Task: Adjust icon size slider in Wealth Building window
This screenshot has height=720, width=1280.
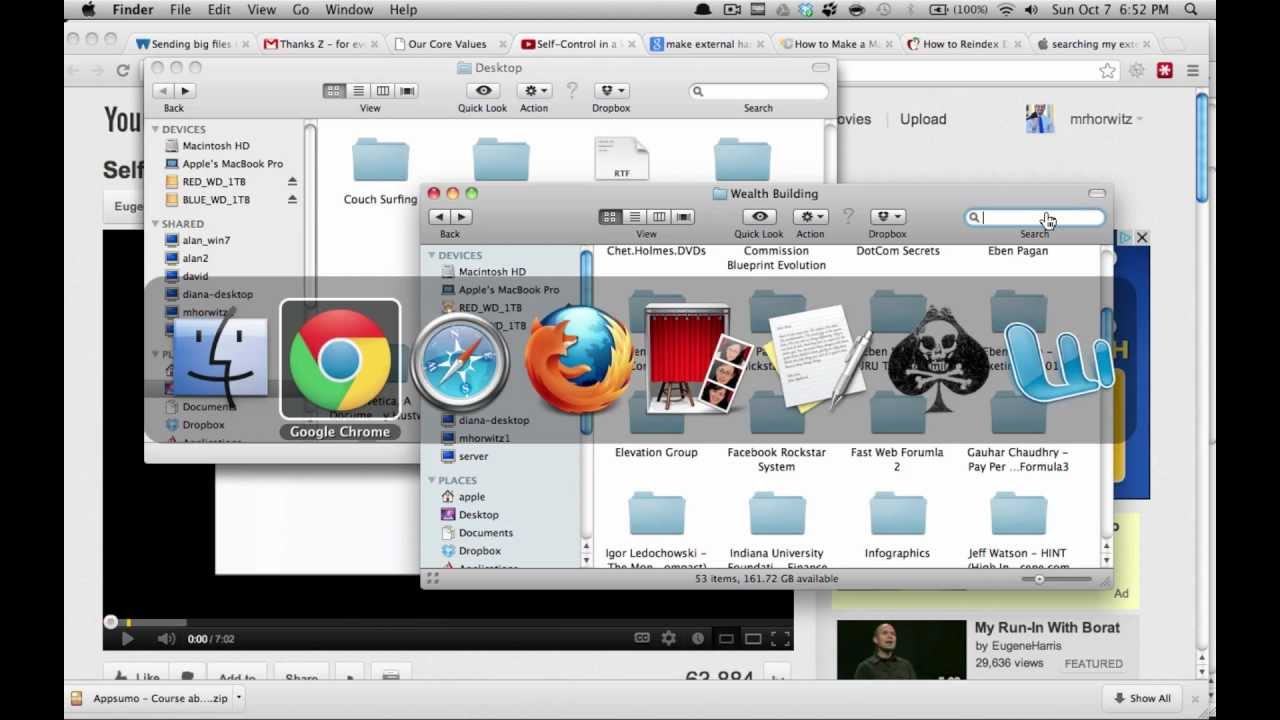Action: [x=1058, y=579]
